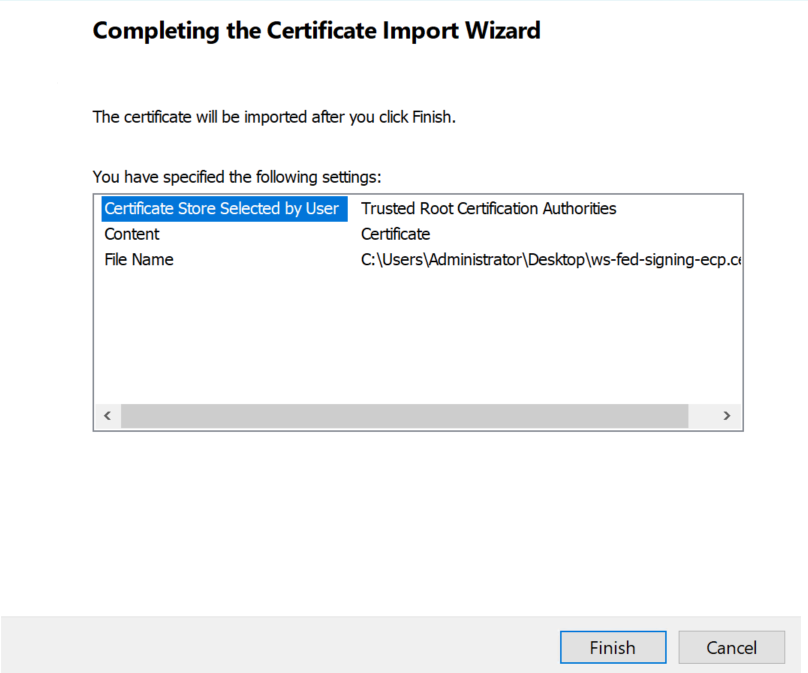Click the gray footer bar left of Finish
Viewport: 808px width, 673px height.
coord(280,645)
